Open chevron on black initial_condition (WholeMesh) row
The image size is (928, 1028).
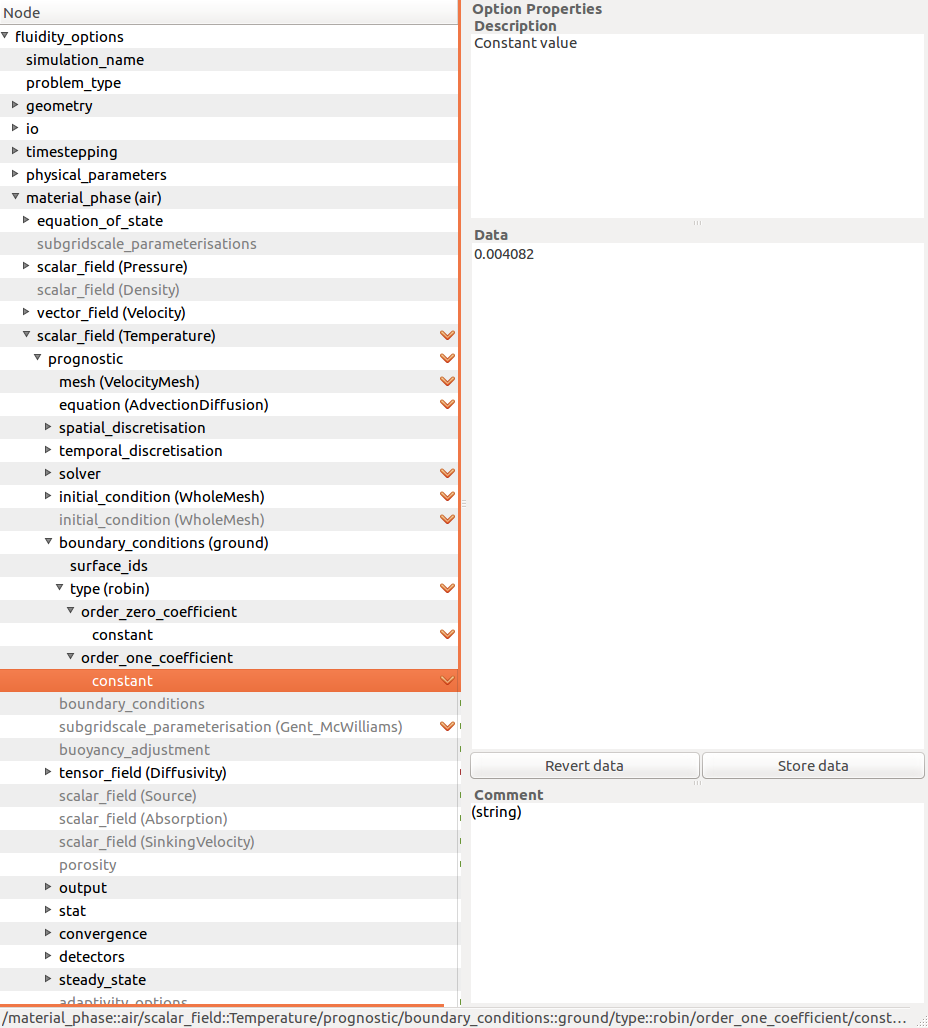point(447,496)
